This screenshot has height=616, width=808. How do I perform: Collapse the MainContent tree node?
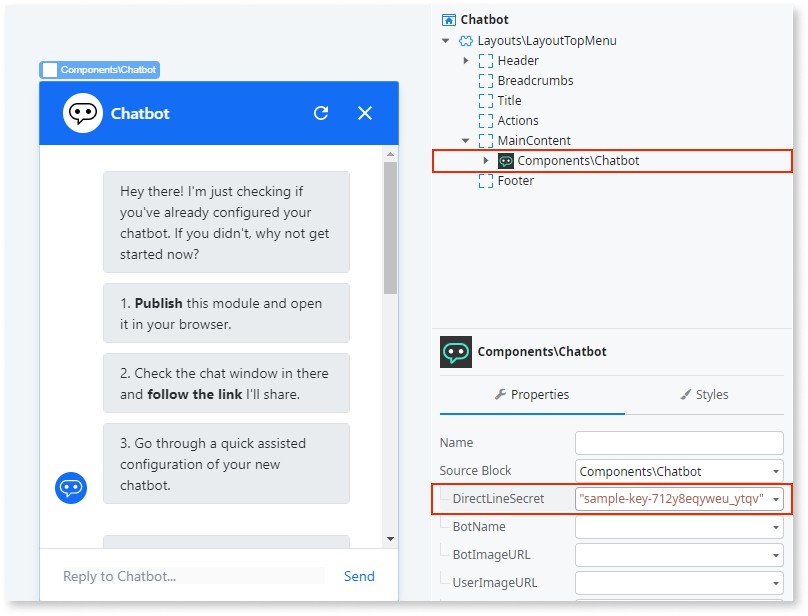pyautogui.click(x=464, y=140)
